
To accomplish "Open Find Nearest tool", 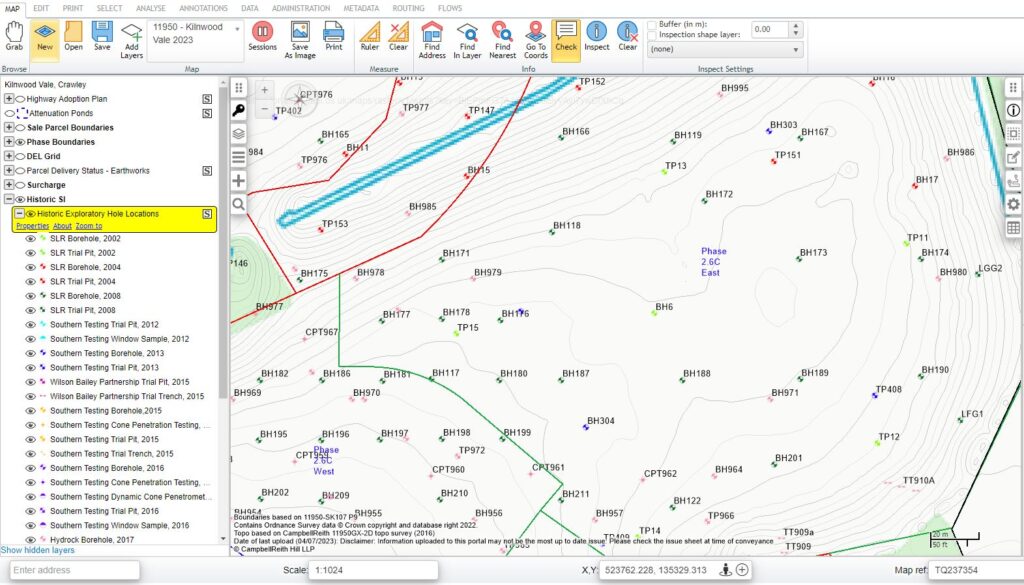I will click(x=502, y=40).
